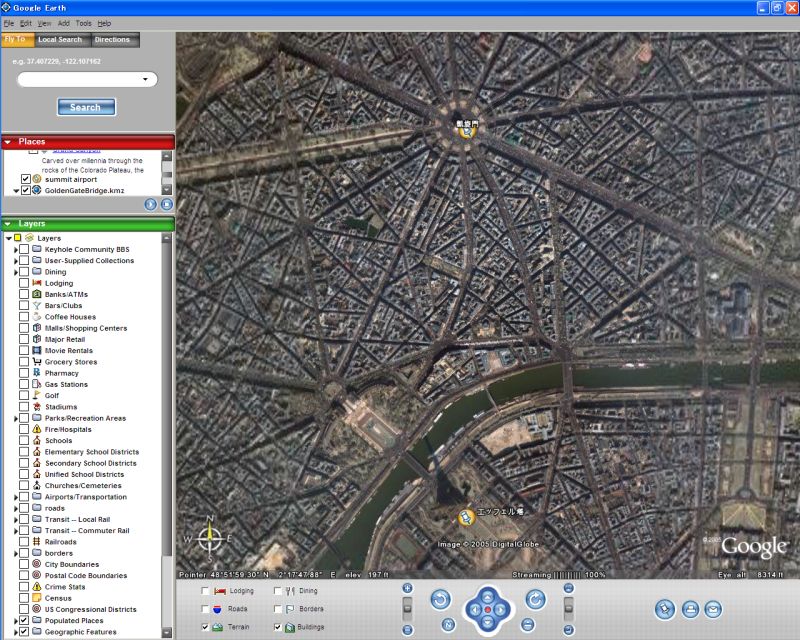The height and width of the screenshot is (640, 800).
Task: Enable the Roads checkbox in bottom panel
Action: pos(206,608)
